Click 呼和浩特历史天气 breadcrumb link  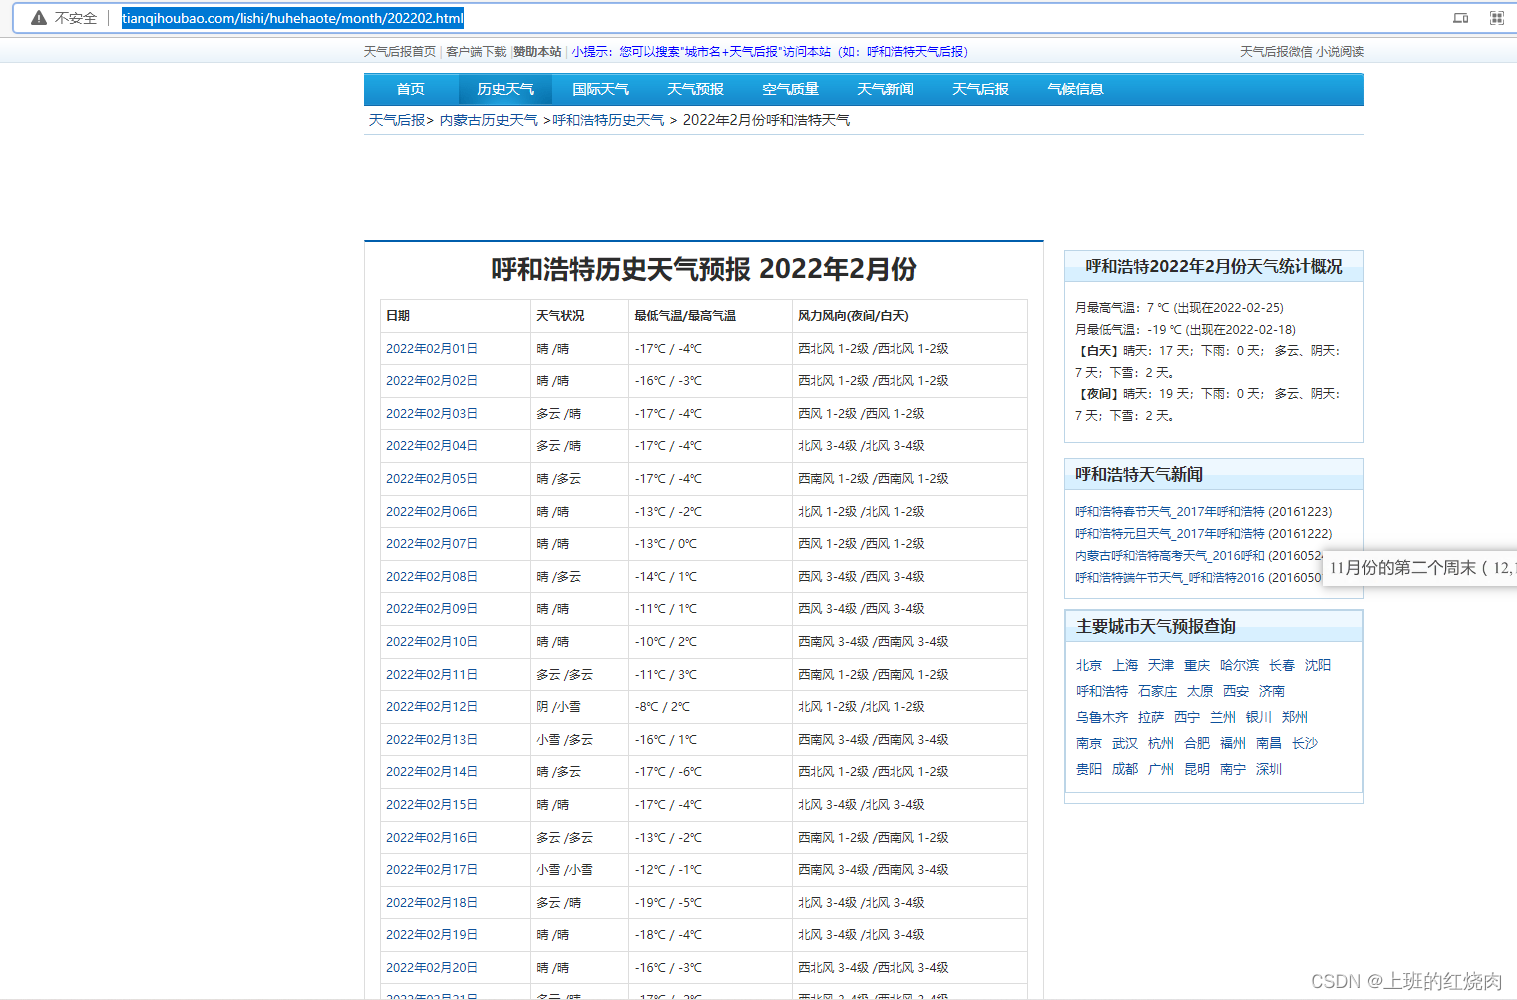coord(608,120)
